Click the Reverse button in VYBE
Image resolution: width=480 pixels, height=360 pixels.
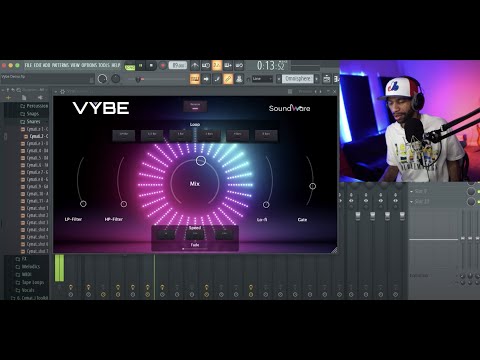[x=195, y=106]
